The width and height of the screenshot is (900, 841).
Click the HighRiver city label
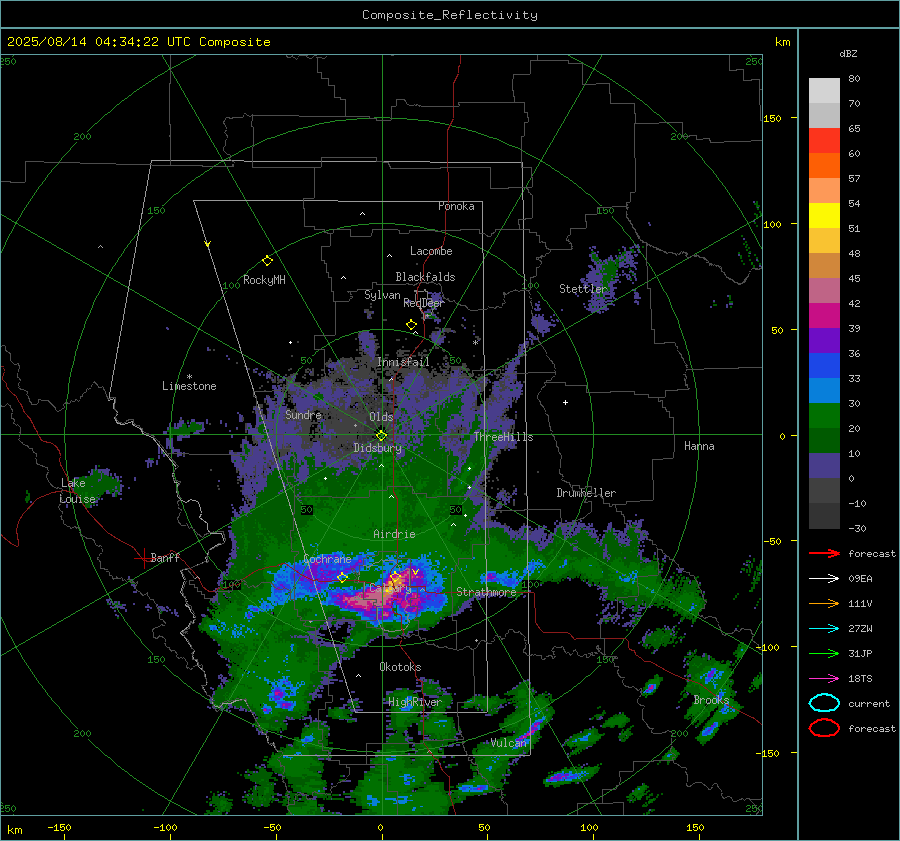pos(414,702)
